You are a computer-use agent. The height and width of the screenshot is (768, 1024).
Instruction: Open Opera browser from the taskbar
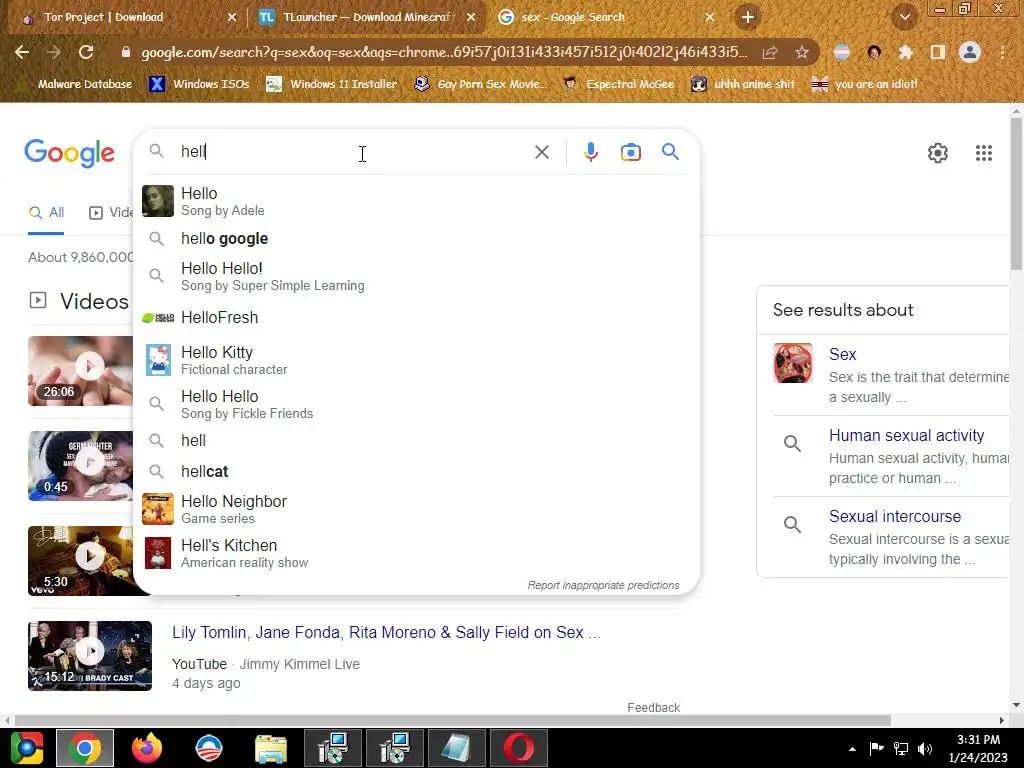pos(519,748)
